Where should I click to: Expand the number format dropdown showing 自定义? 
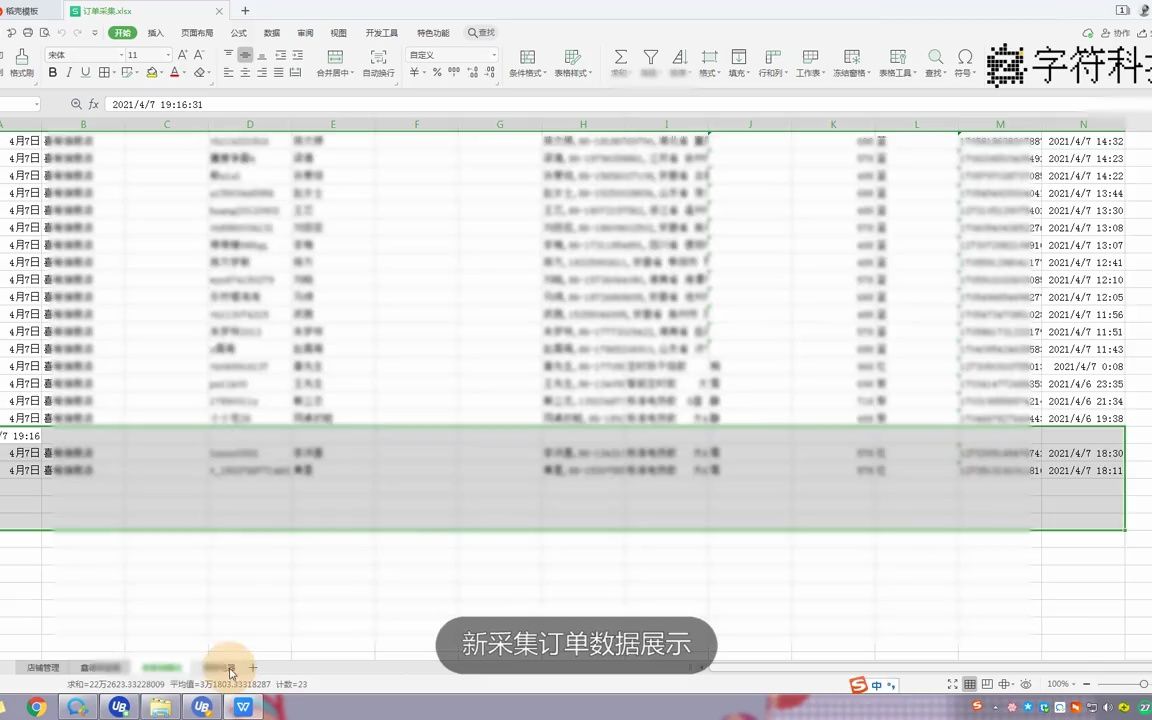click(x=493, y=54)
